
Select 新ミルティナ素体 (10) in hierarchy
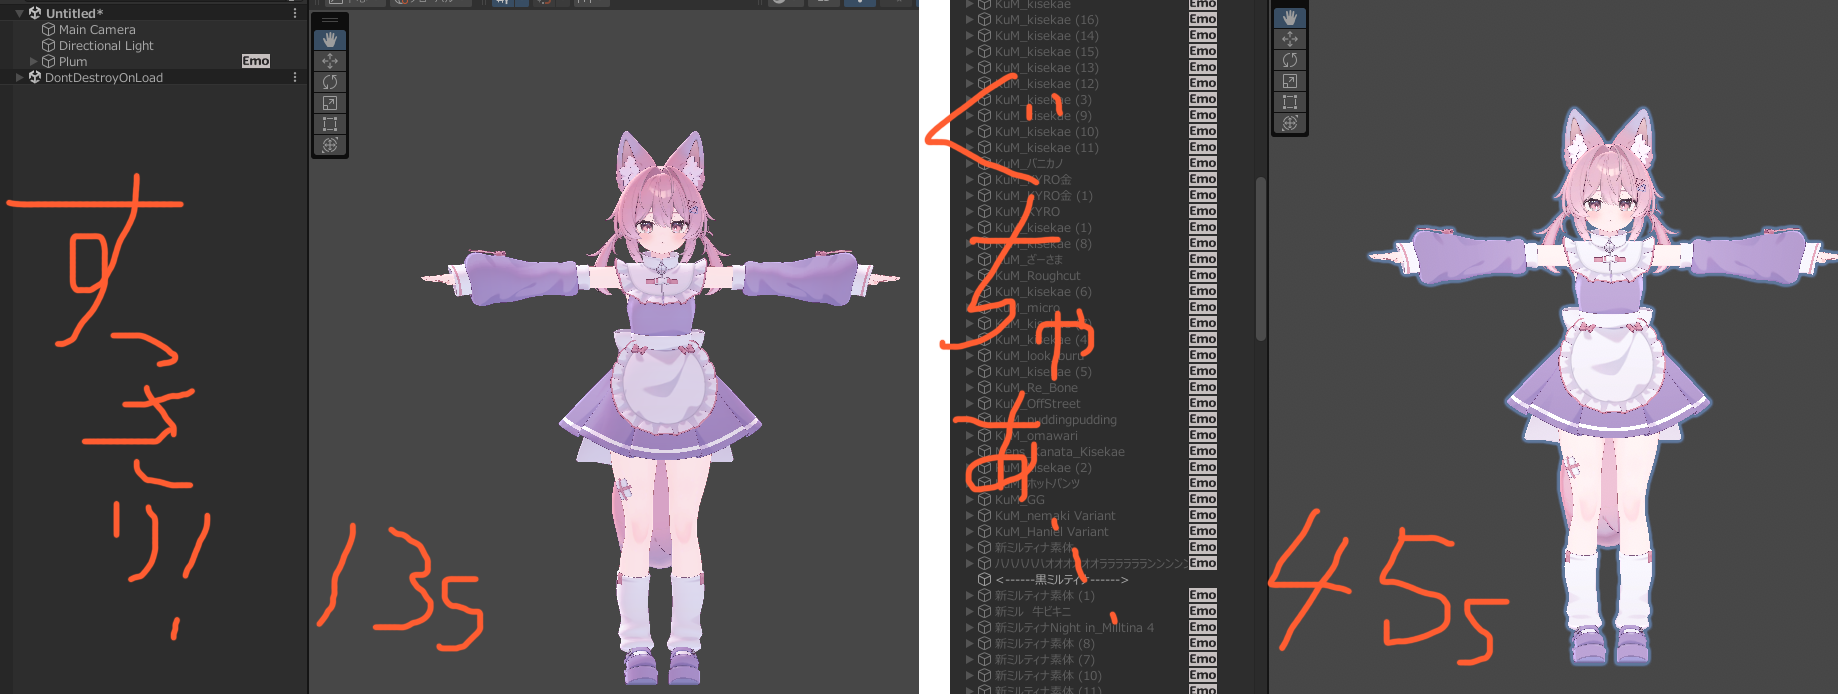coord(1048,676)
